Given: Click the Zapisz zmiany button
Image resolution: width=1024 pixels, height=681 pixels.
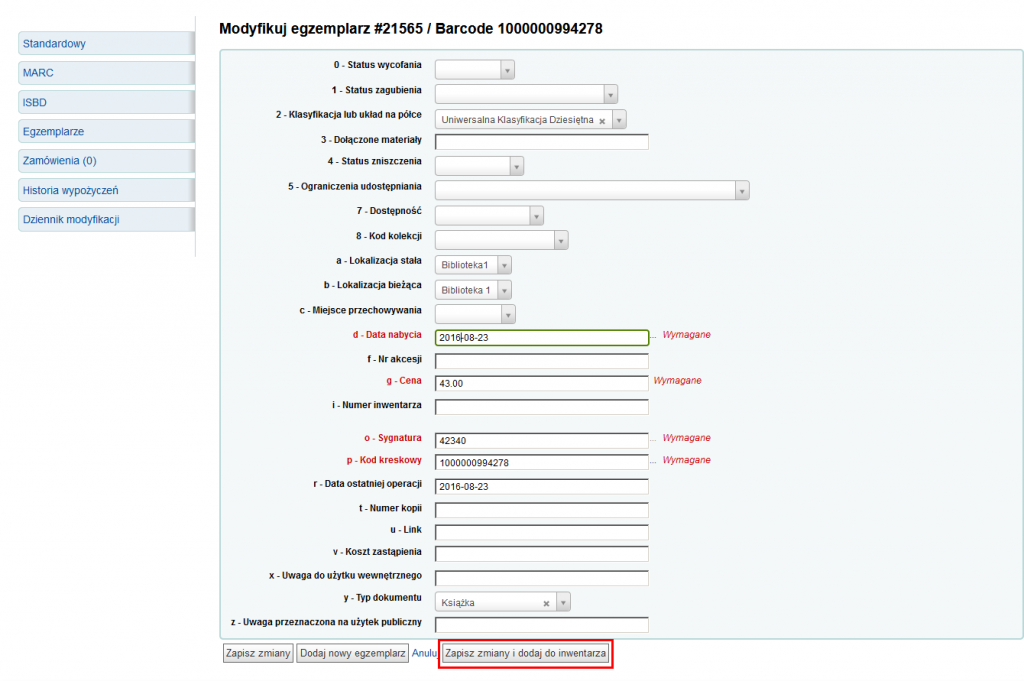Looking at the screenshot, I should pyautogui.click(x=258, y=654).
